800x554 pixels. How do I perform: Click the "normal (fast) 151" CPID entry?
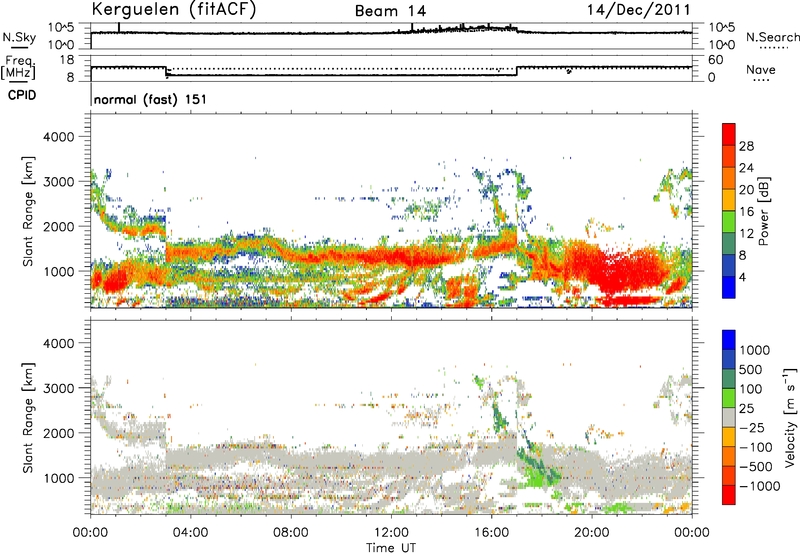point(151,99)
